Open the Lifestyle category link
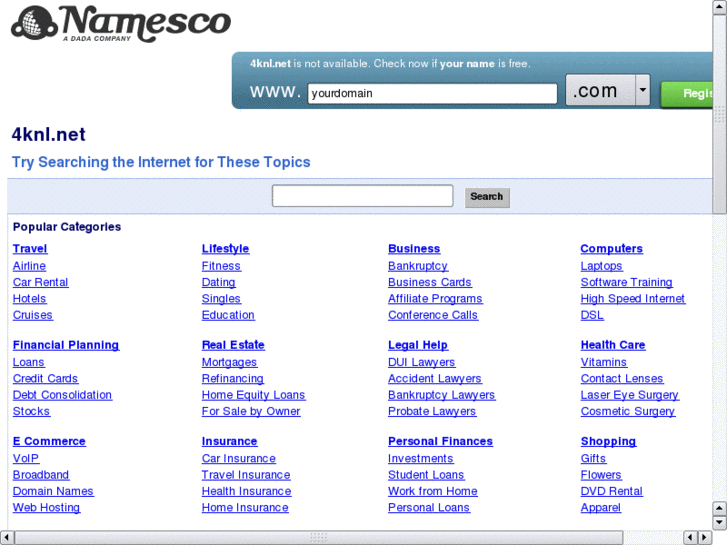727x545 pixels. (225, 249)
